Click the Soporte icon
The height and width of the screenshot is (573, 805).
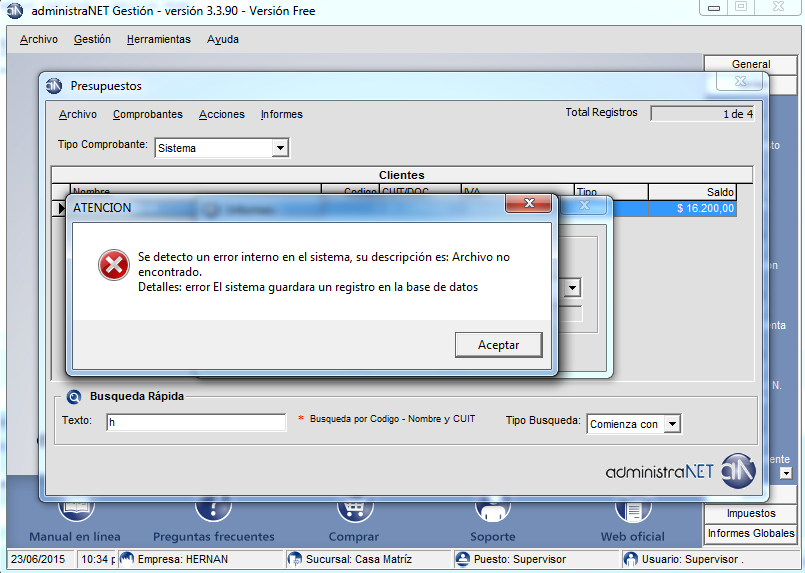(493, 507)
